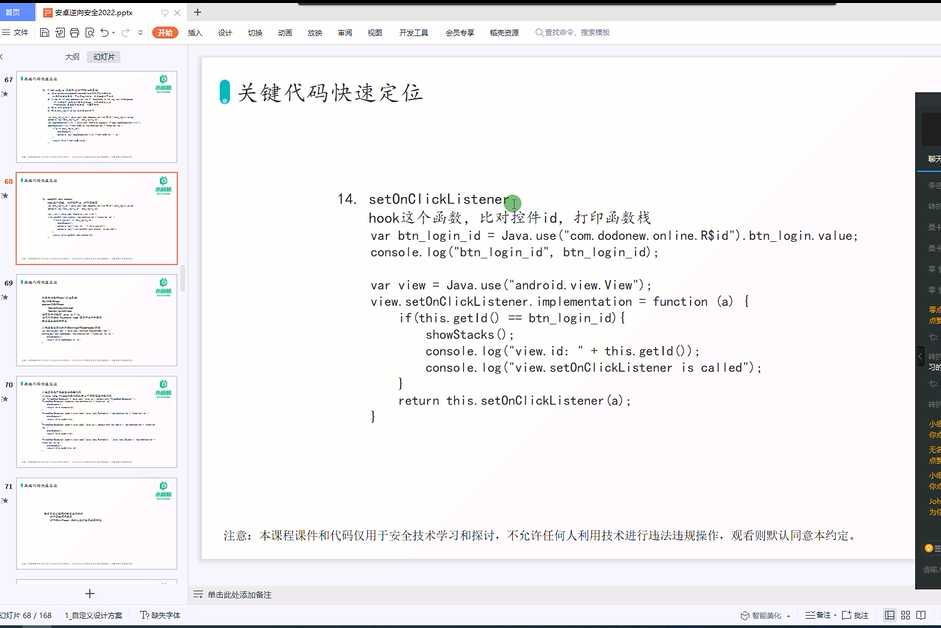The width and height of the screenshot is (941, 628).
Task: Click the slide title 关键代码快速定位
Action: (x=330, y=92)
